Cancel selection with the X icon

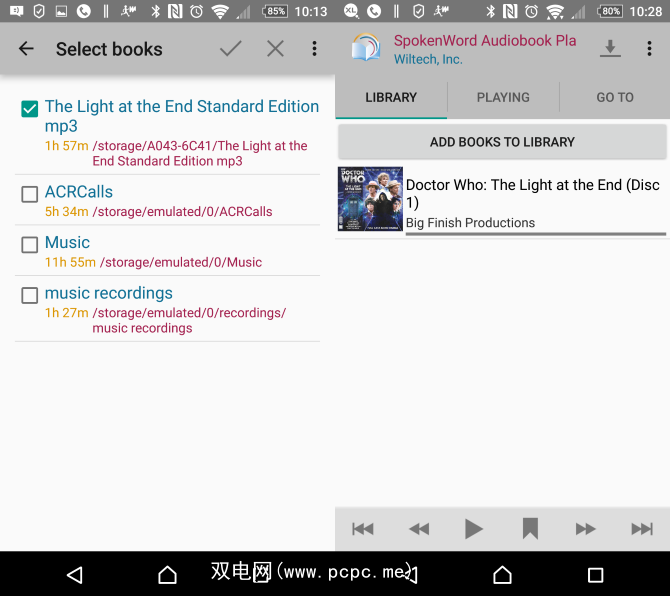(275, 49)
